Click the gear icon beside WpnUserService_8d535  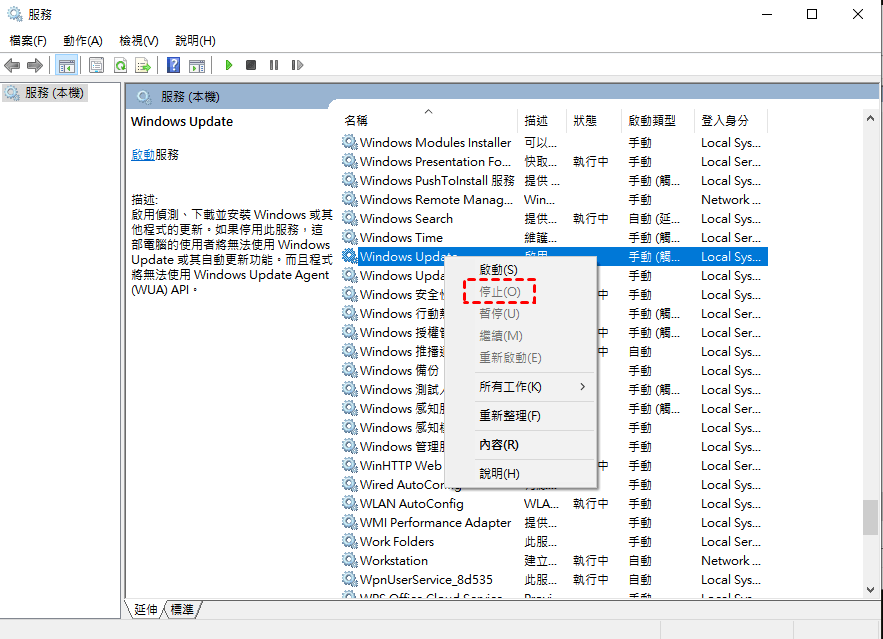pyautogui.click(x=350, y=579)
